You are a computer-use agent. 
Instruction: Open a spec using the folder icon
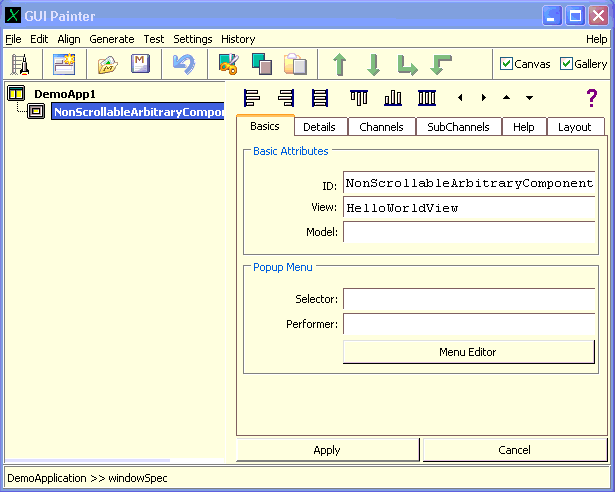pyautogui.click(x=107, y=64)
